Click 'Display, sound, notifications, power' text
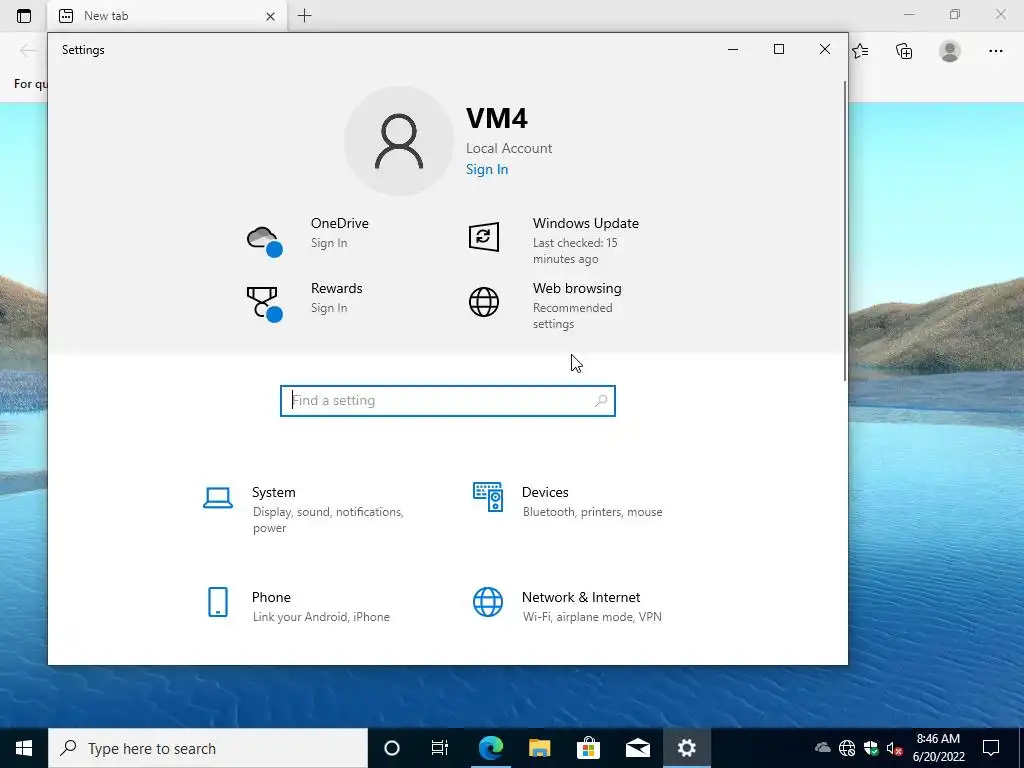Viewport: 1024px width, 768px height. tap(328, 520)
